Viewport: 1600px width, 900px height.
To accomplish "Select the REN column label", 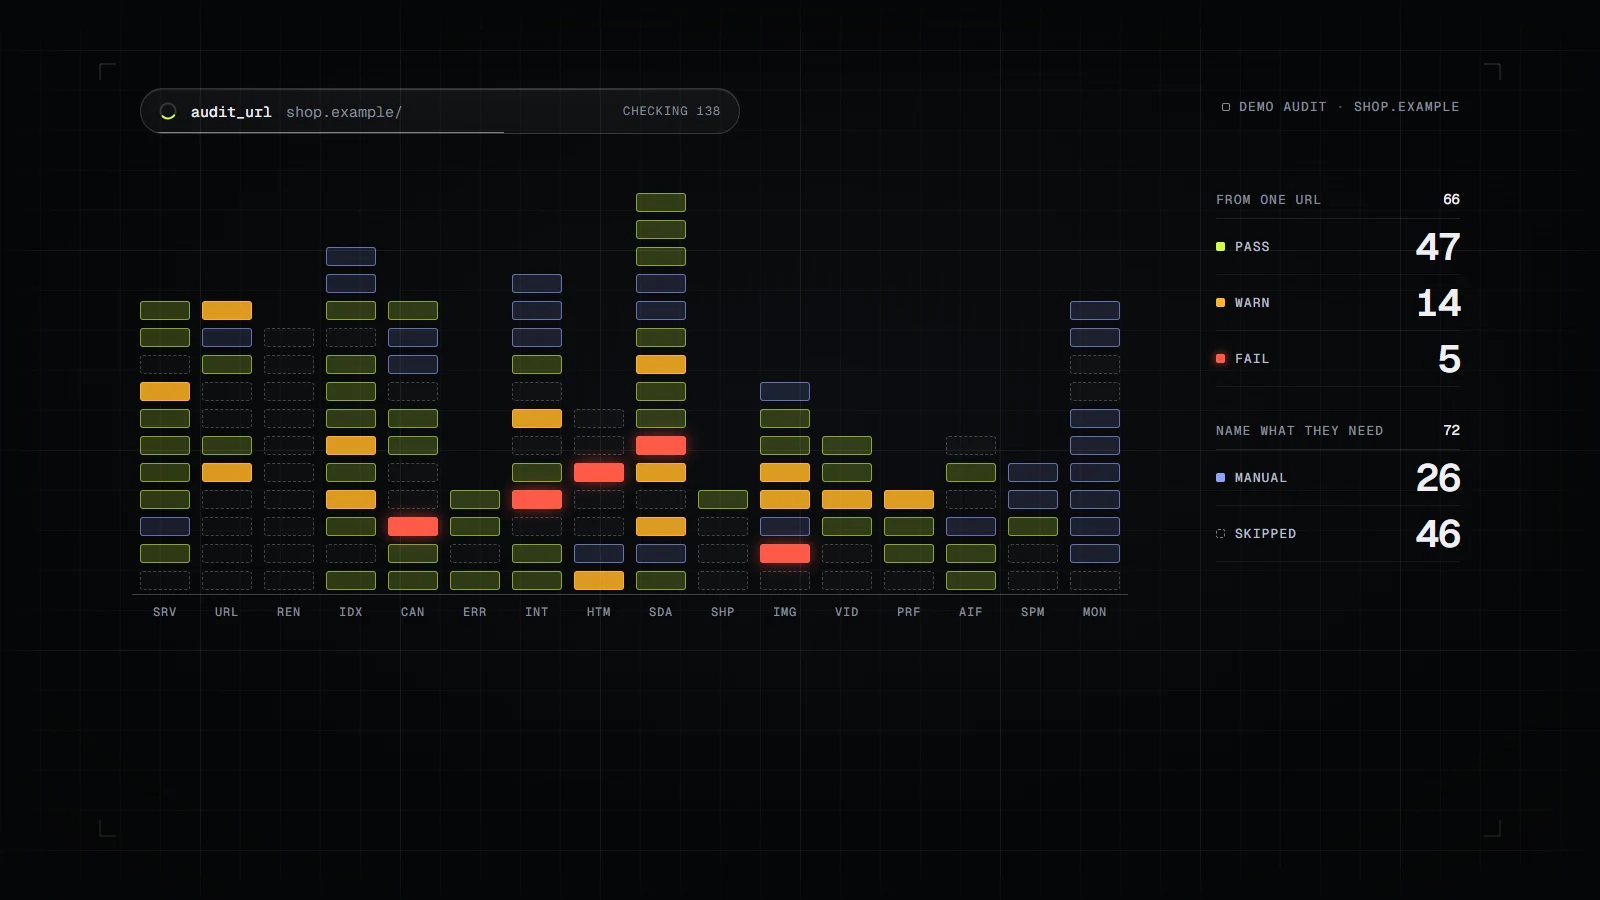I will [289, 612].
